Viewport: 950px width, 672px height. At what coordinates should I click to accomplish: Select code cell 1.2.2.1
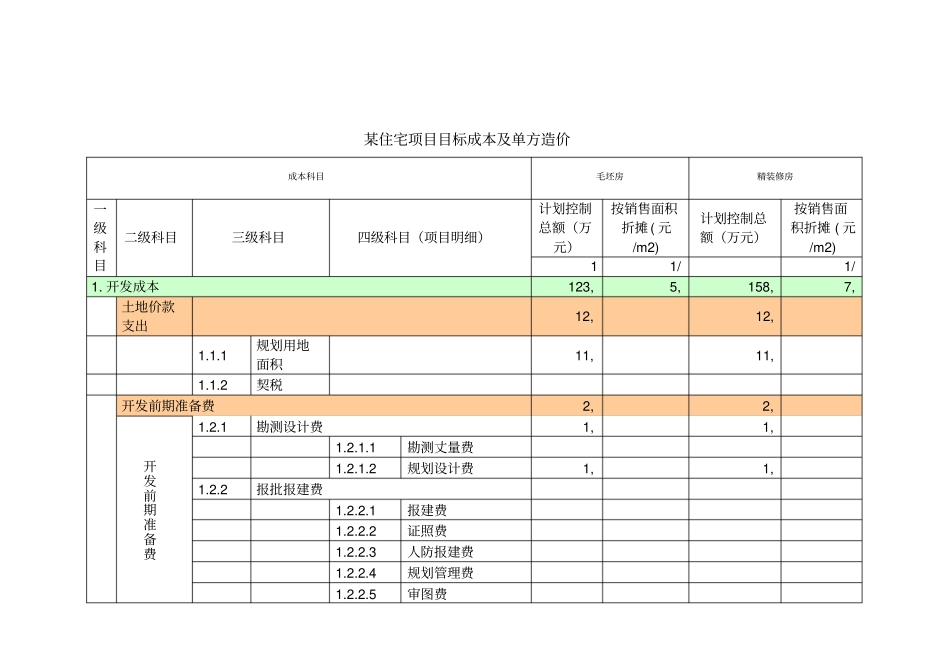pyautogui.click(x=365, y=510)
